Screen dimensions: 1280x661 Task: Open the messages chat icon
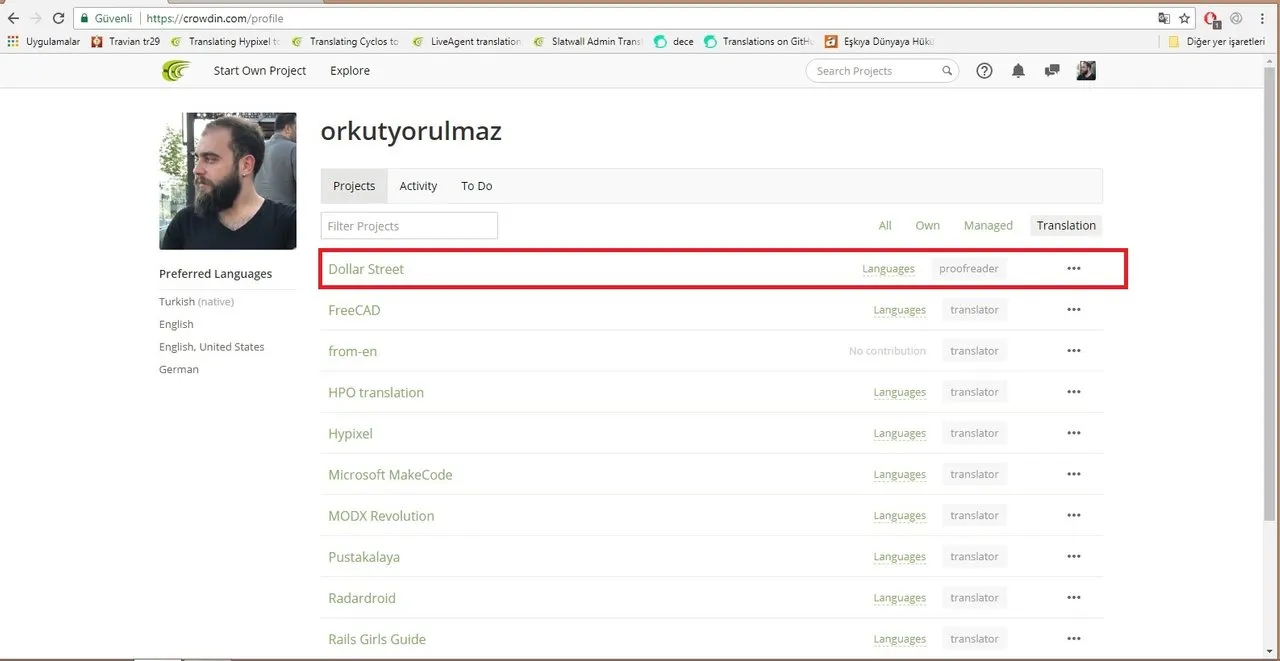click(1051, 71)
